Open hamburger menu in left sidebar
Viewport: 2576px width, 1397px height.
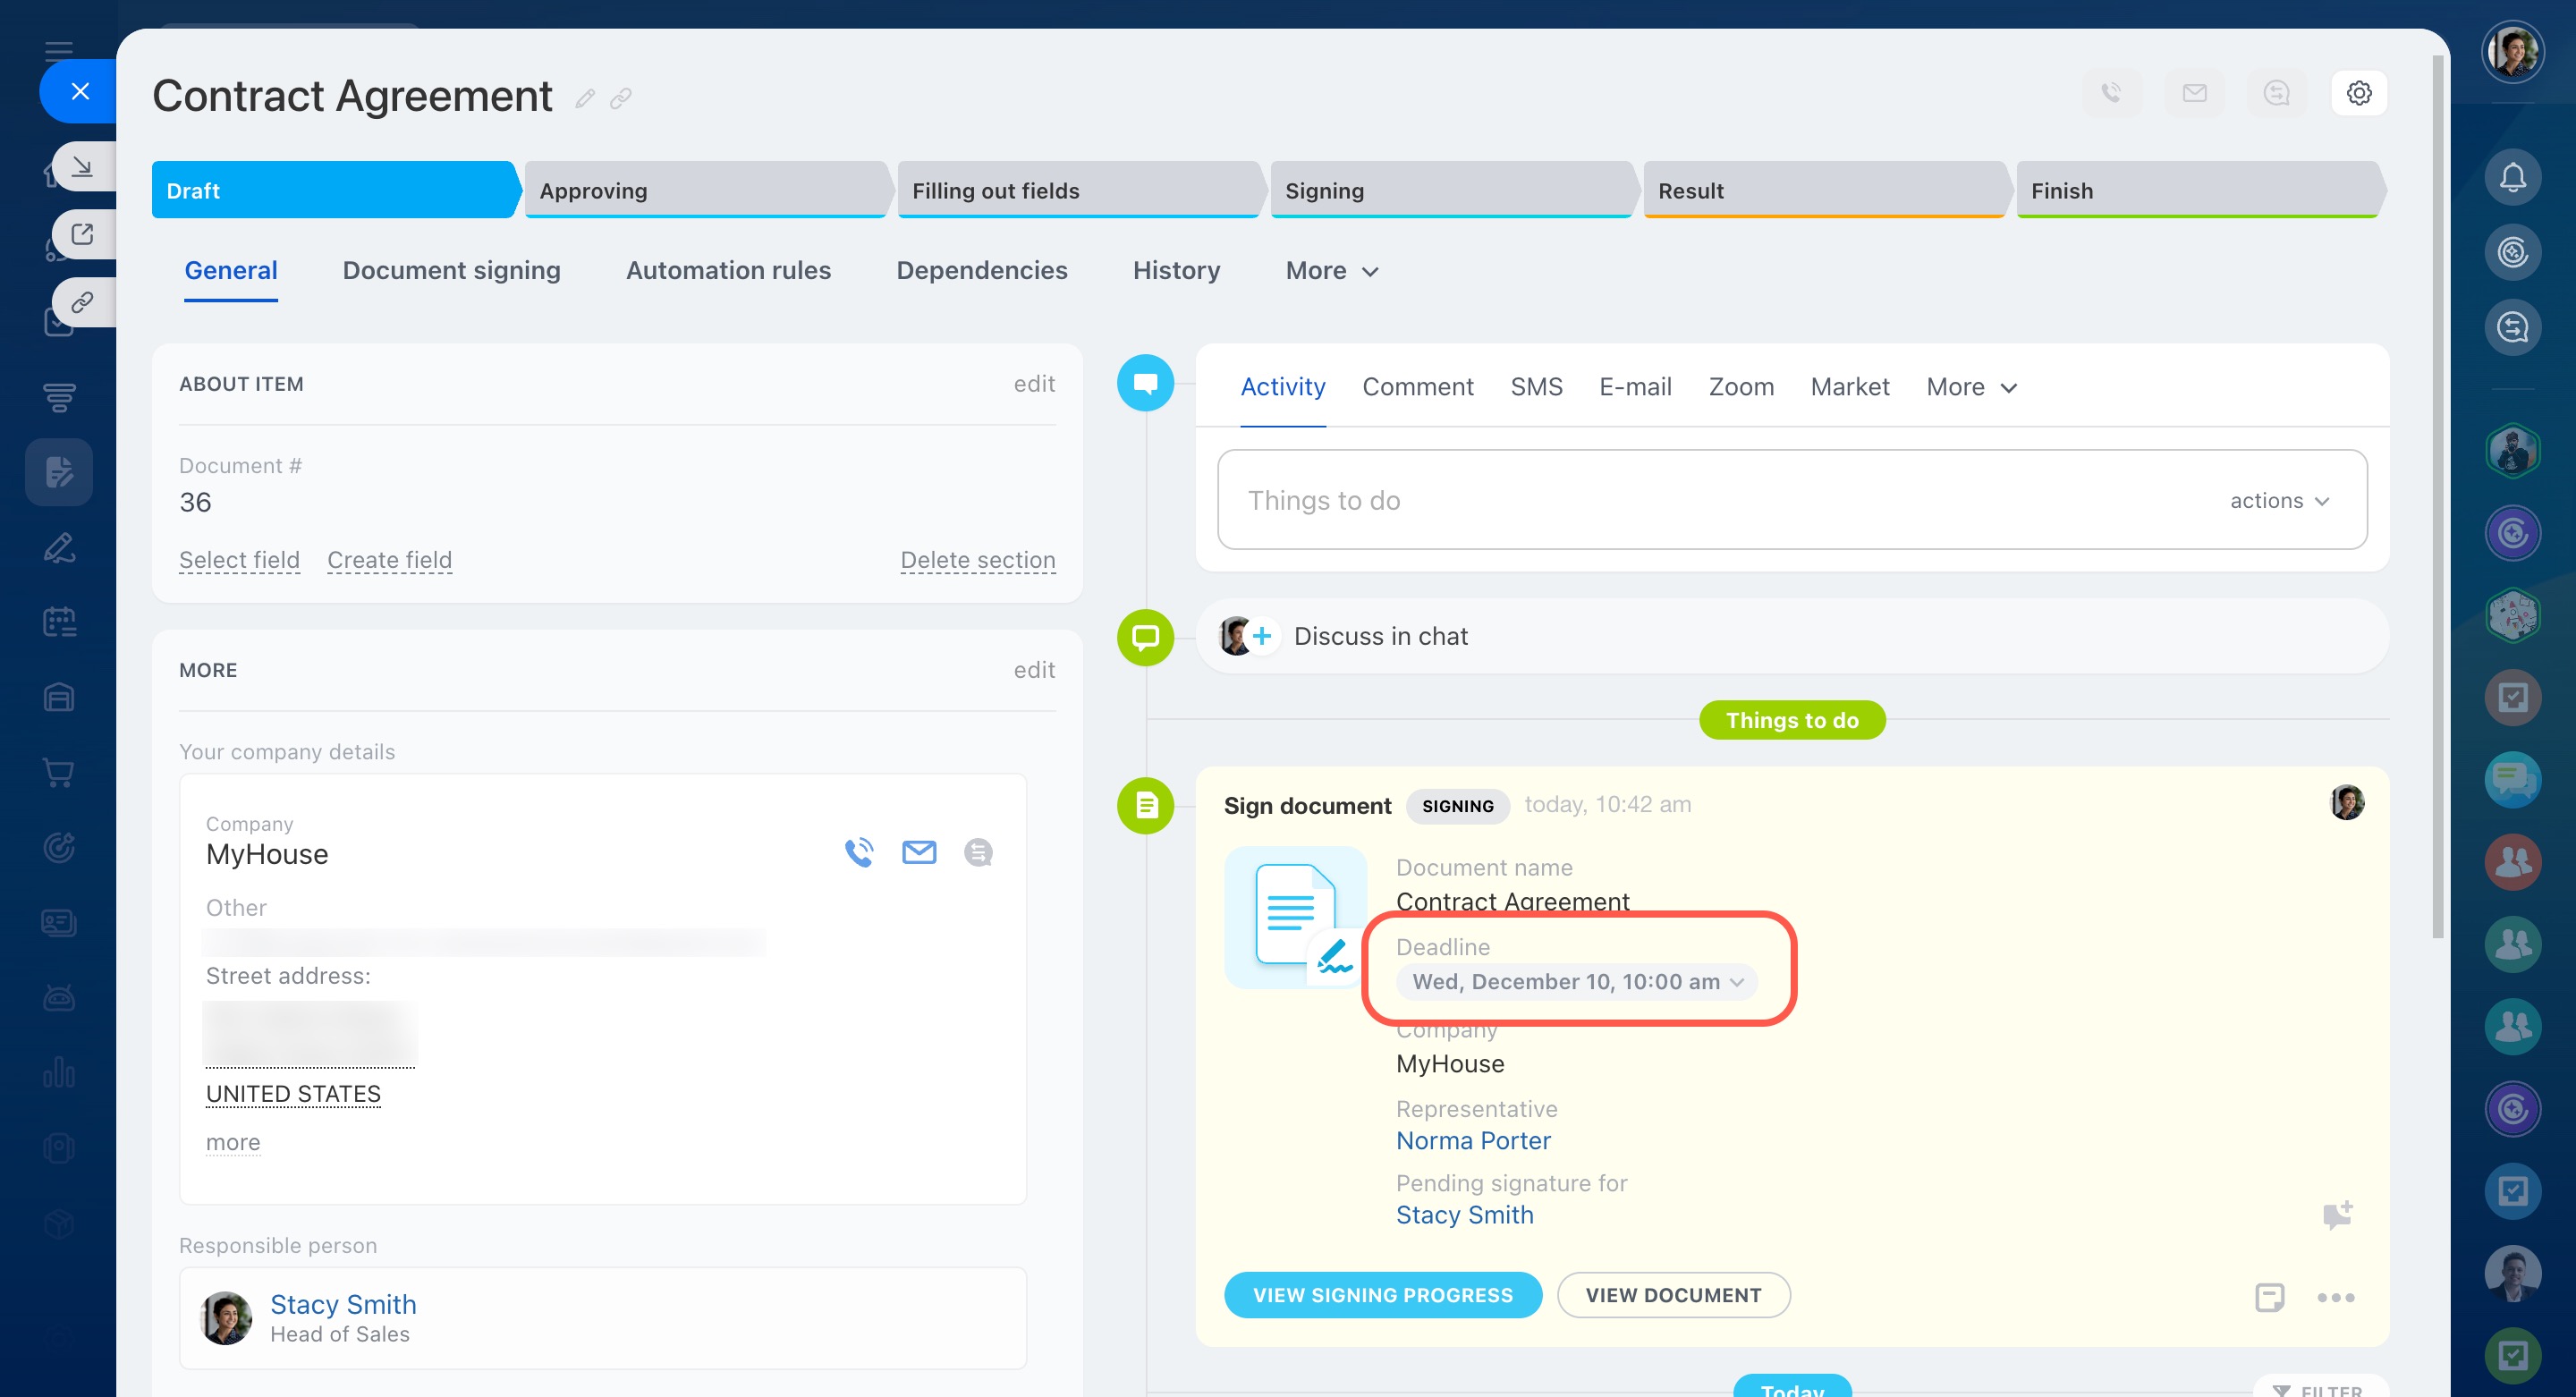(59, 50)
